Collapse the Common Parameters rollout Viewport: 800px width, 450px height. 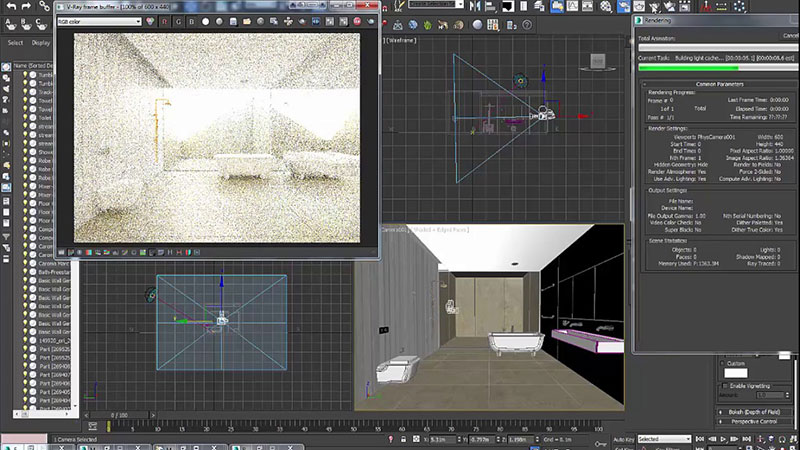(x=719, y=84)
